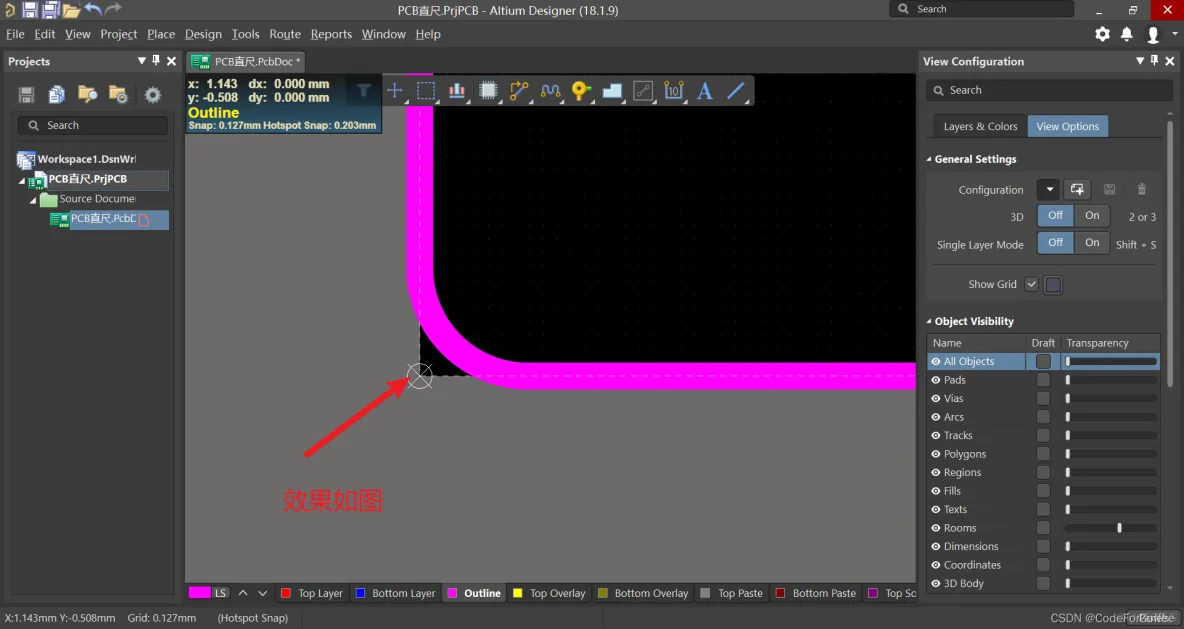Image resolution: width=1184 pixels, height=629 pixels.
Task: Turn 3D view On
Action: (1092, 216)
